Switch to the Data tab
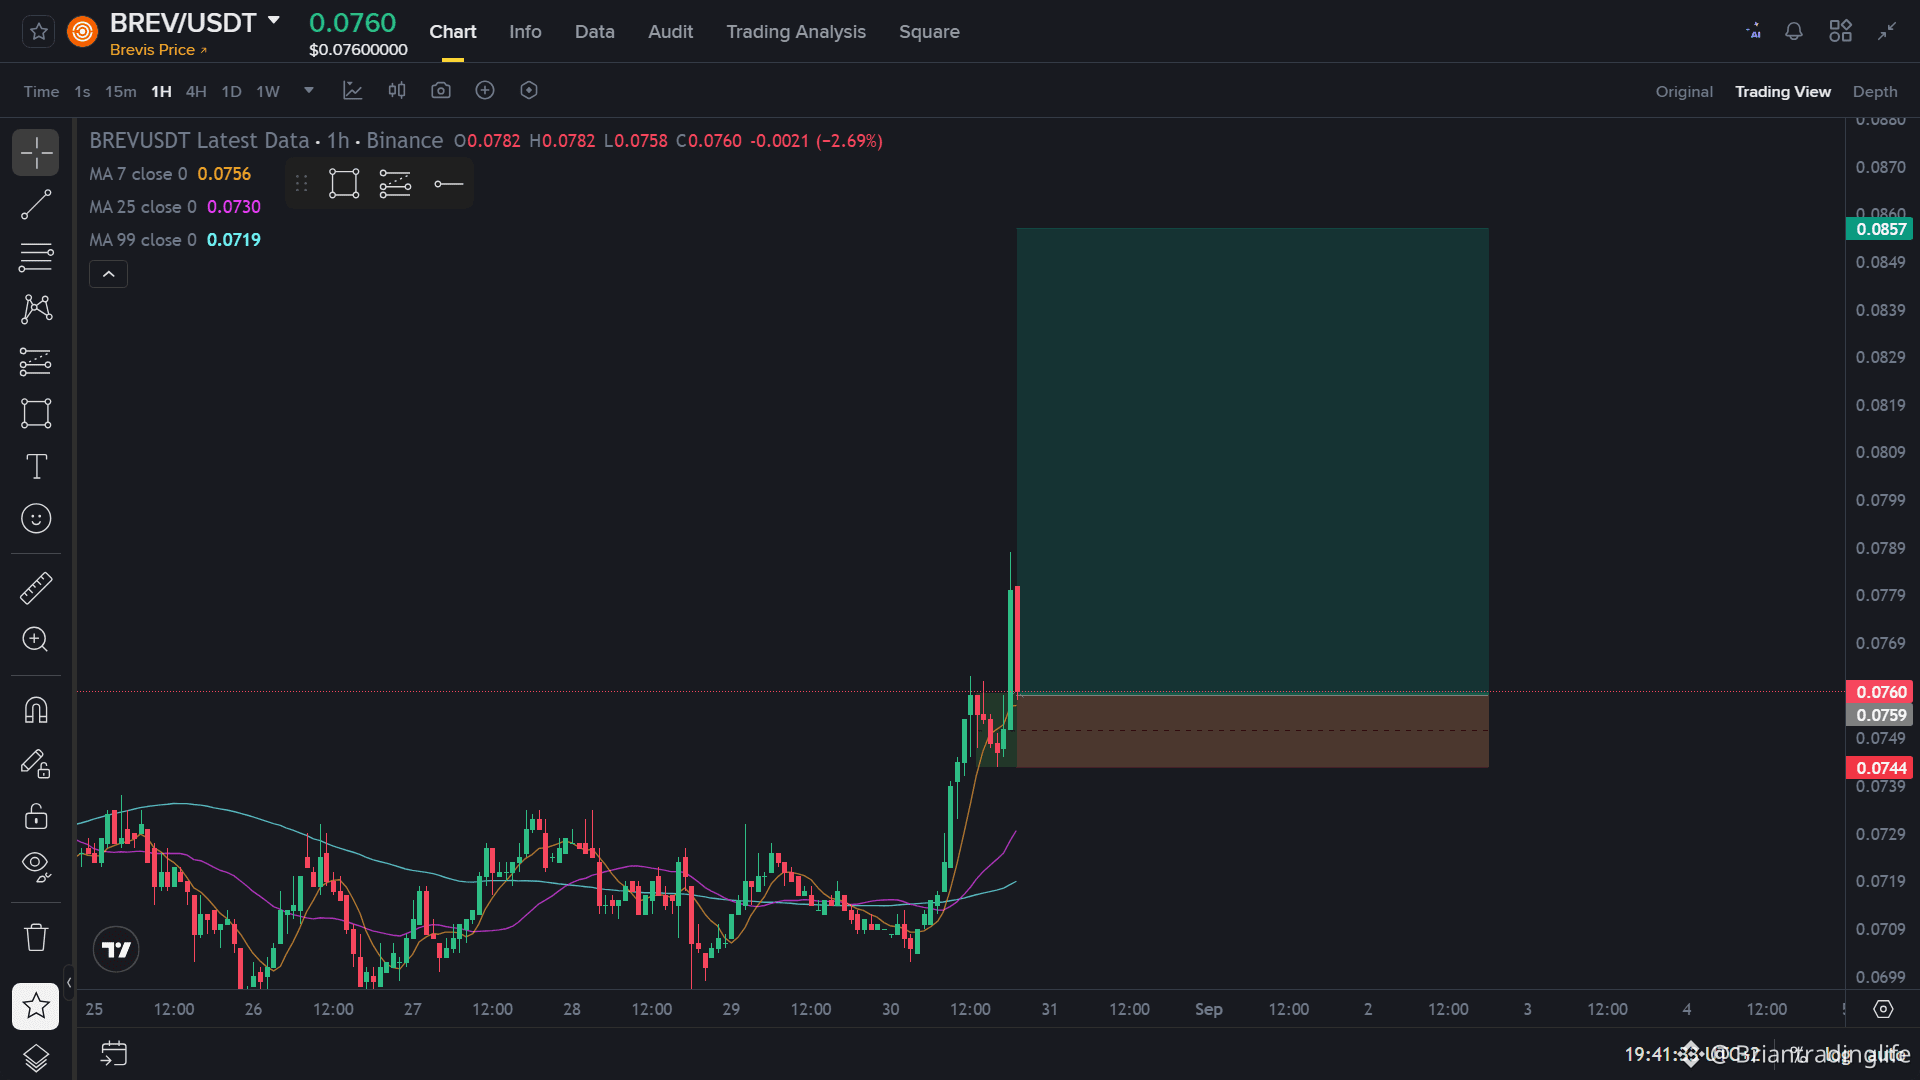1920x1080 pixels. click(x=595, y=32)
